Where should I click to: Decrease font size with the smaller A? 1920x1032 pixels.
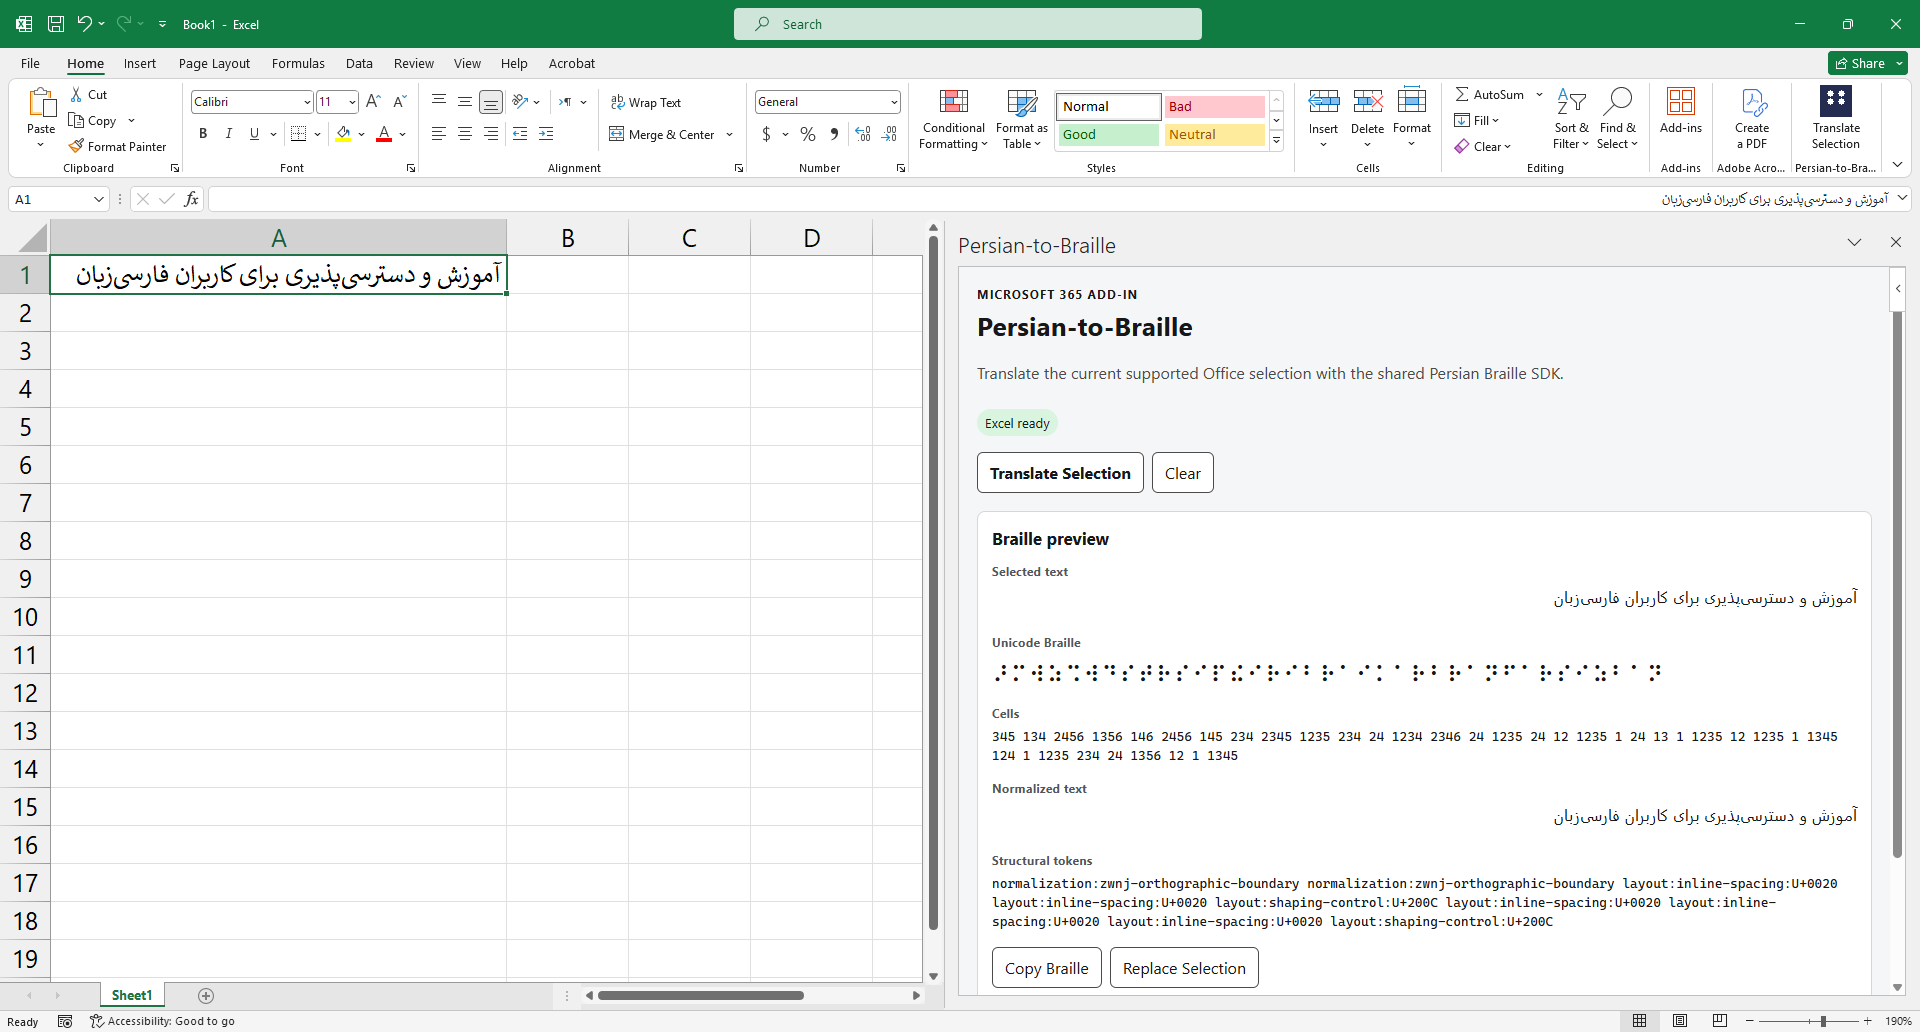tap(399, 101)
